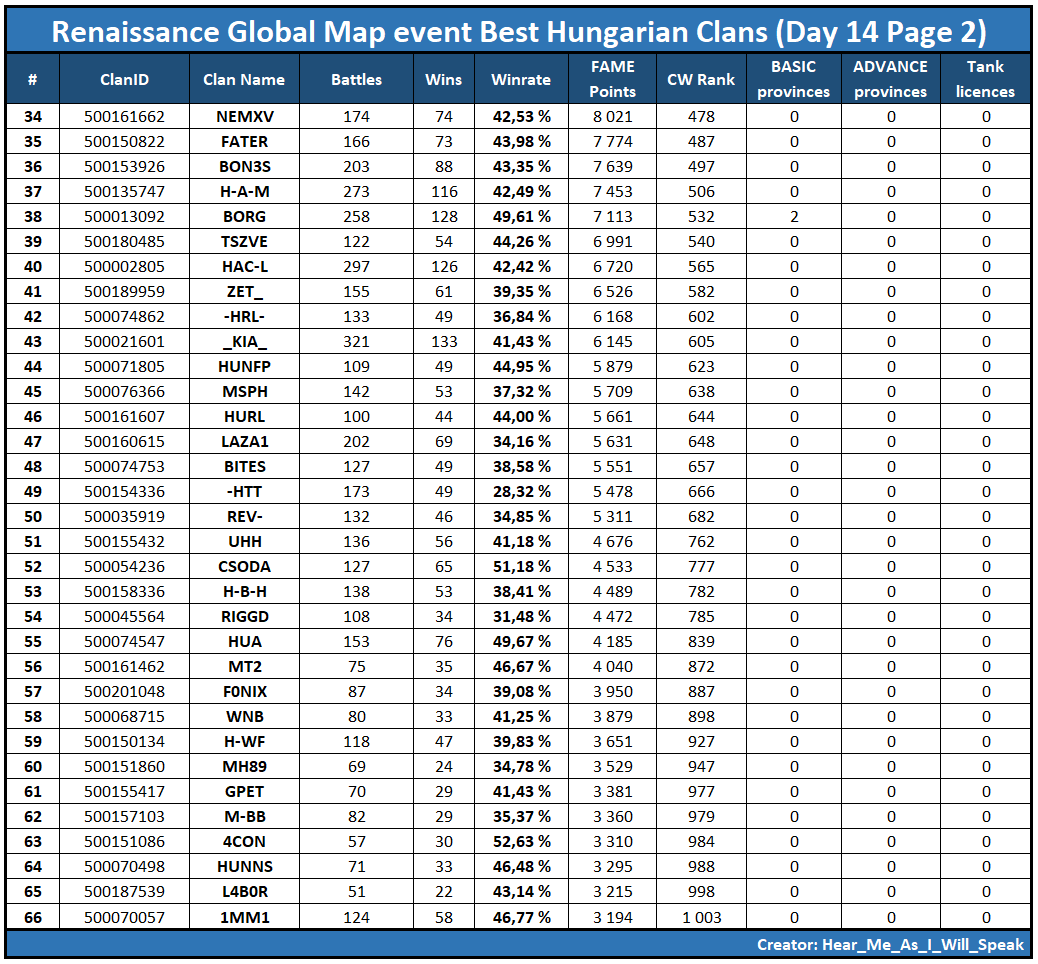
Task: Click the Winrate column header
Action: (521, 79)
